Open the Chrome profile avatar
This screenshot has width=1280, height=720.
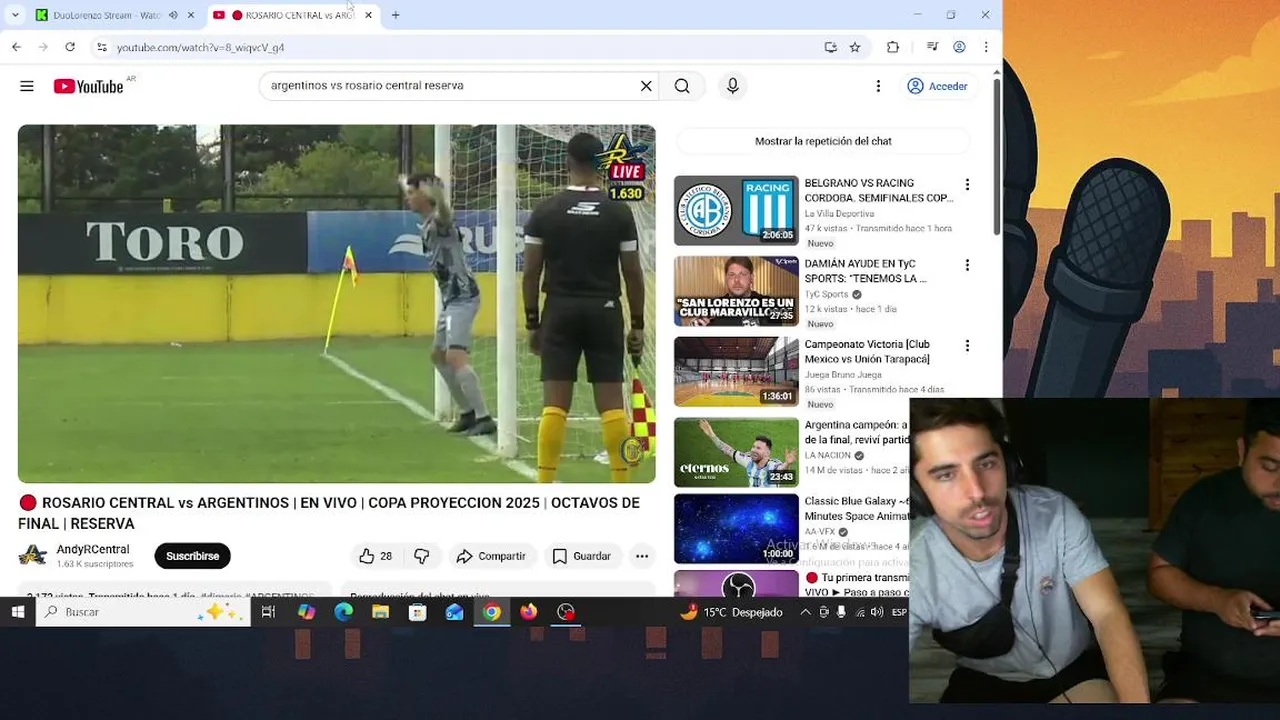959,47
